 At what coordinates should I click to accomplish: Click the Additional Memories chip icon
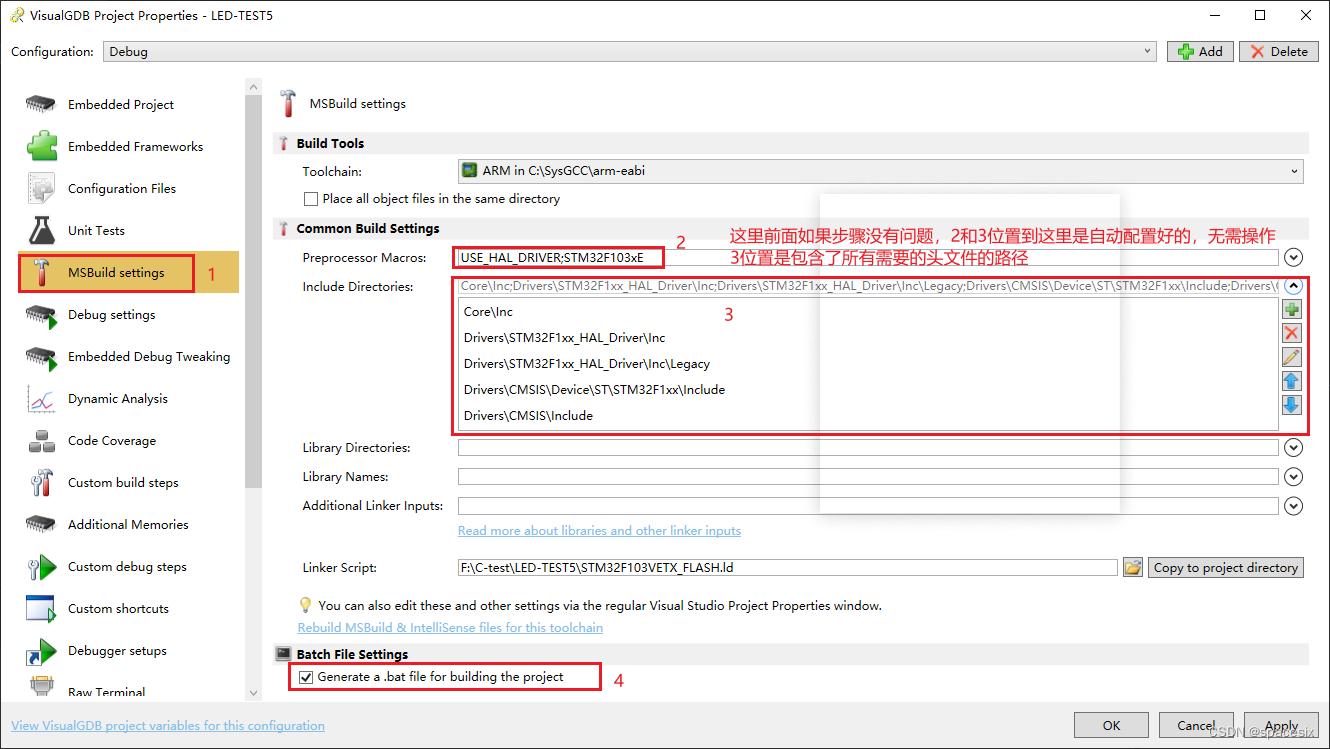pos(41,525)
